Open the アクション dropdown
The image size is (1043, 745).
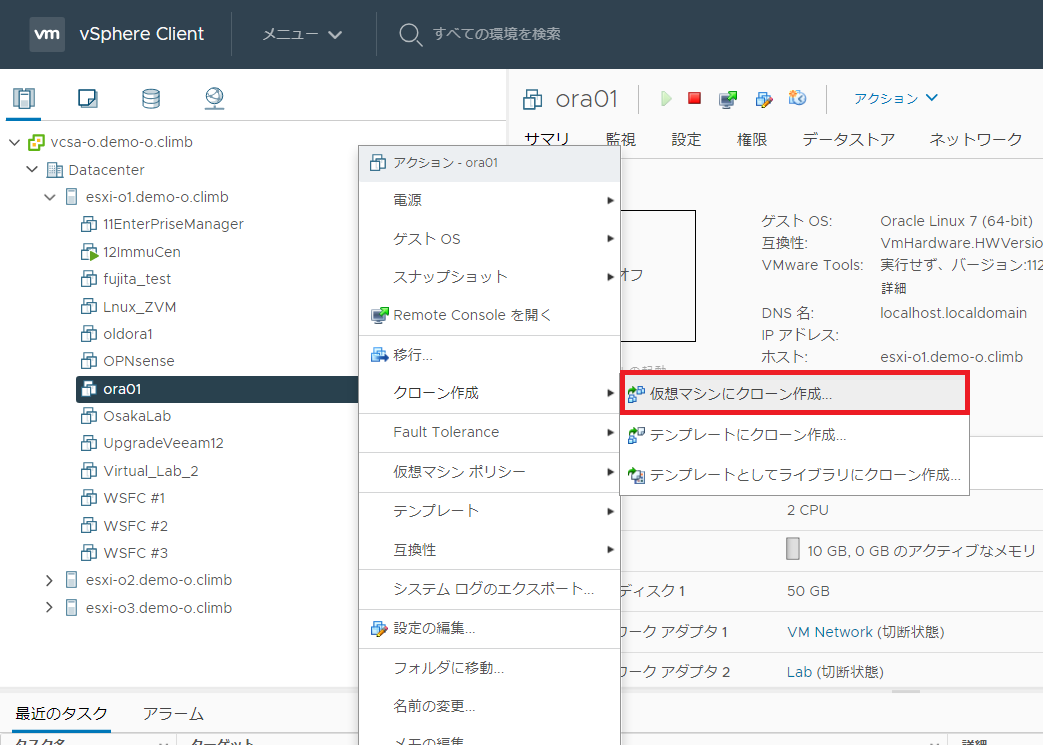pos(896,98)
